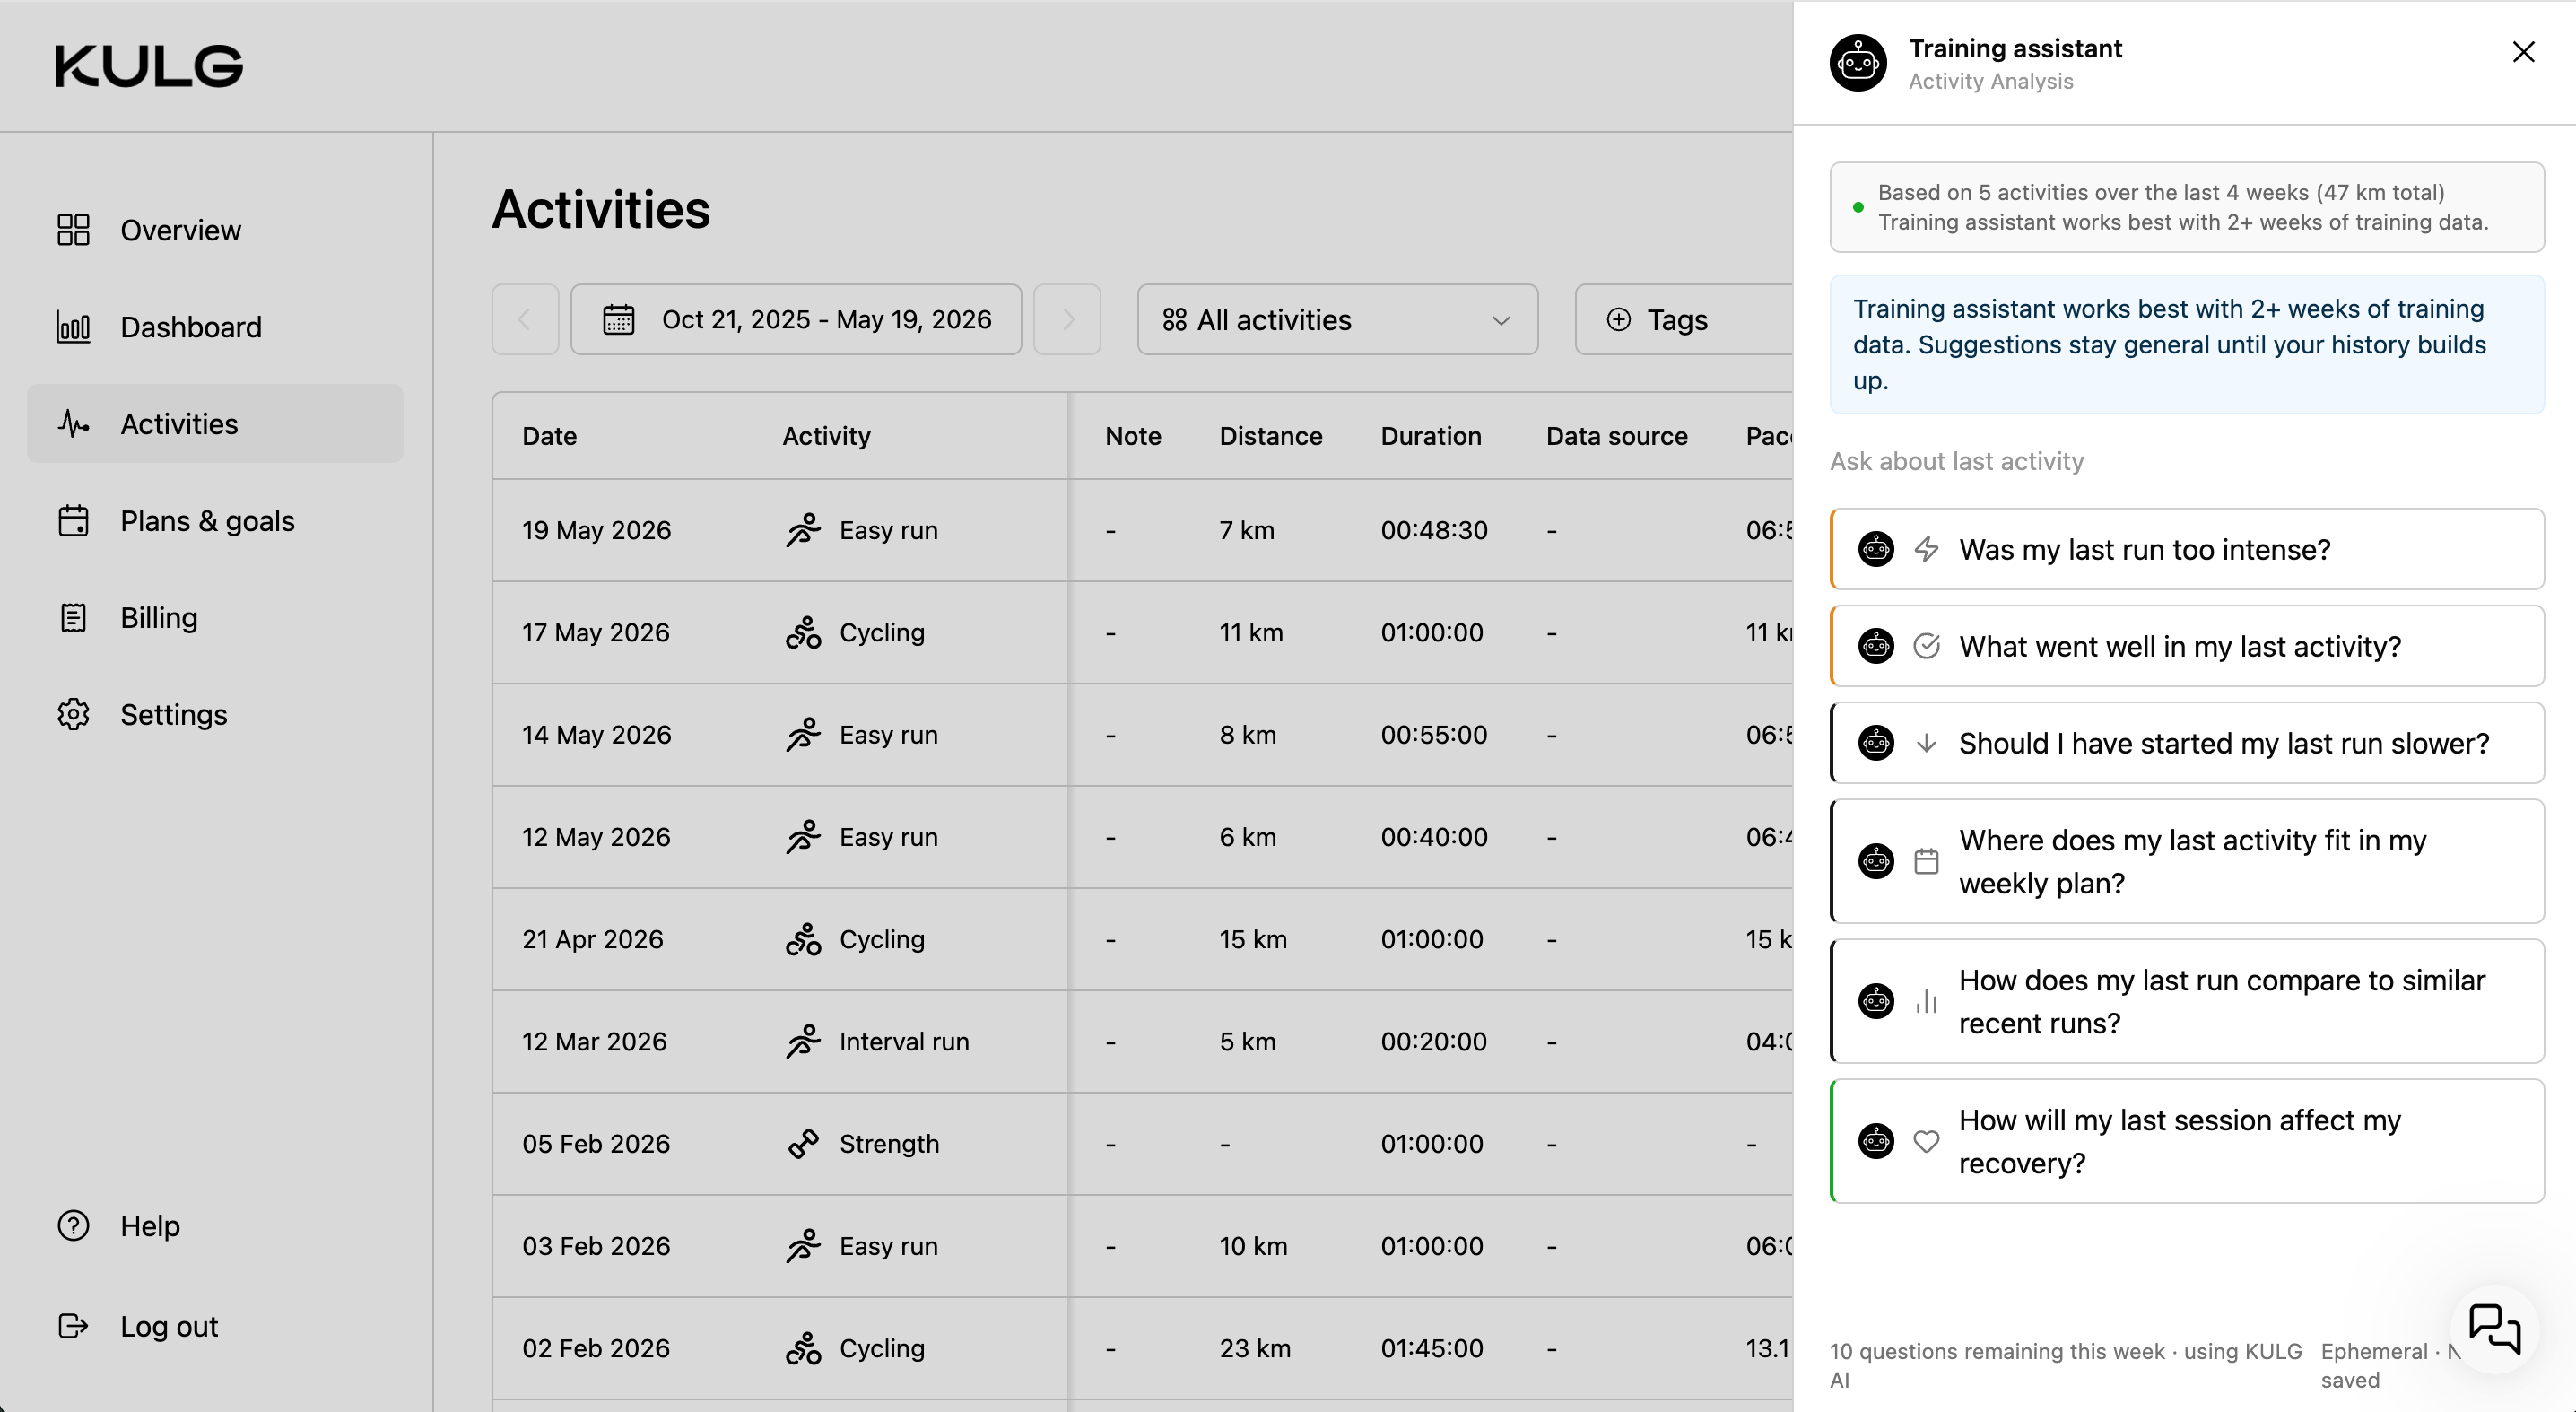
Task: Click the strength dumbbell icon on 05 Feb
Action: [x=803, y=1144]
